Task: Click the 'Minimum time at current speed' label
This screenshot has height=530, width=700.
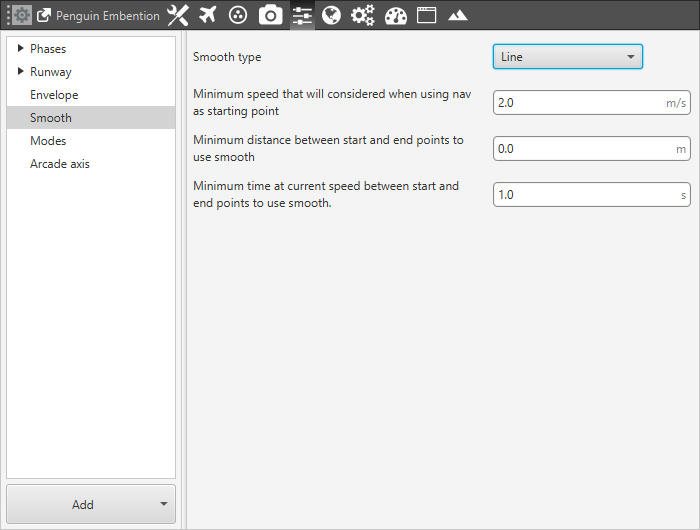Action: tap(326, 194)
